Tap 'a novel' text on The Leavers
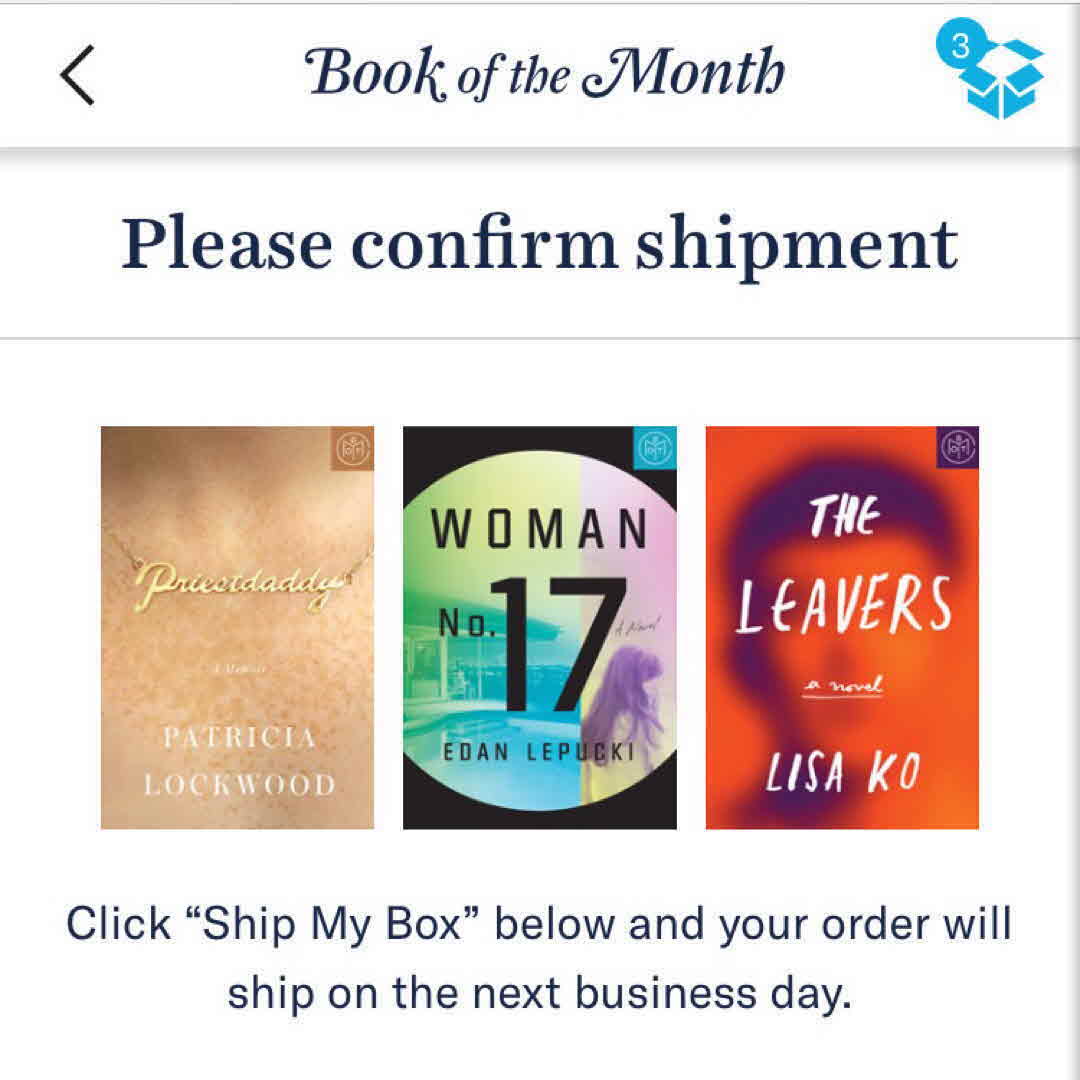This screenshot has height=1080, width=1080. click(842, 687)
